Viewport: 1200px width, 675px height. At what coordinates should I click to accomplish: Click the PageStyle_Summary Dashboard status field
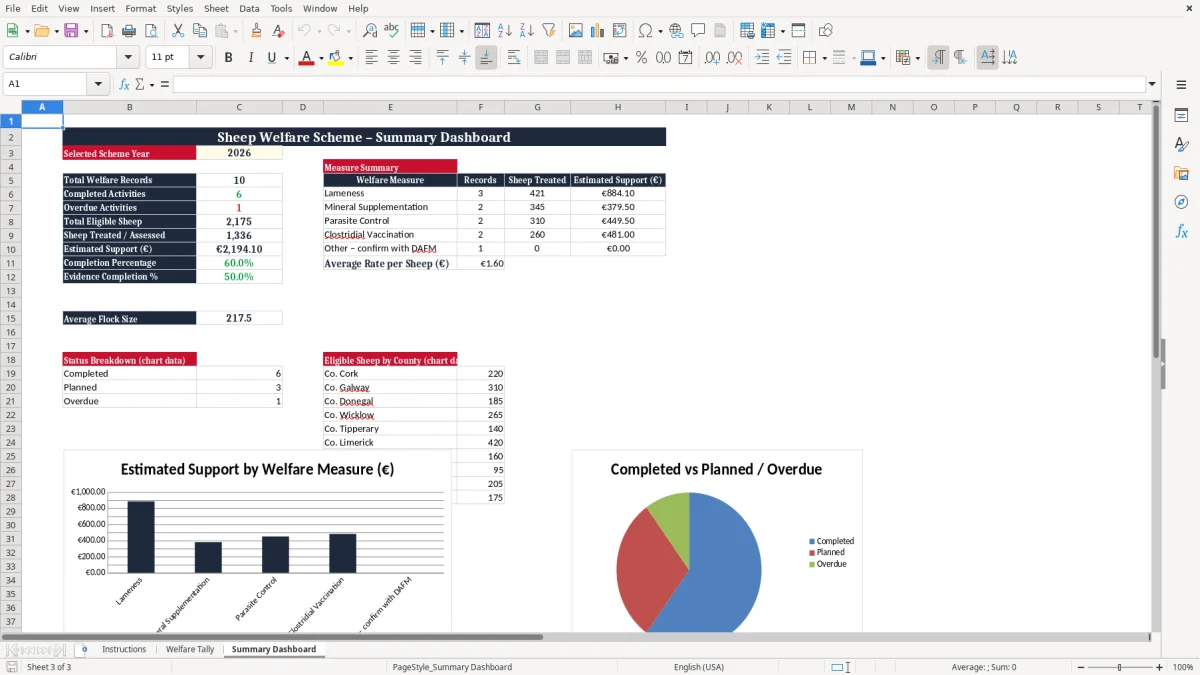point(452,667)
